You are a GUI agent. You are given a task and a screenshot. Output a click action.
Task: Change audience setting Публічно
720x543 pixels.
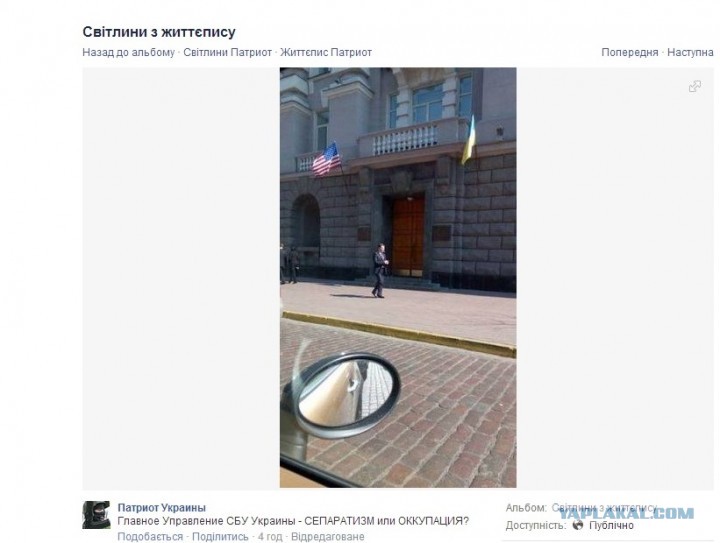(611, 525)
